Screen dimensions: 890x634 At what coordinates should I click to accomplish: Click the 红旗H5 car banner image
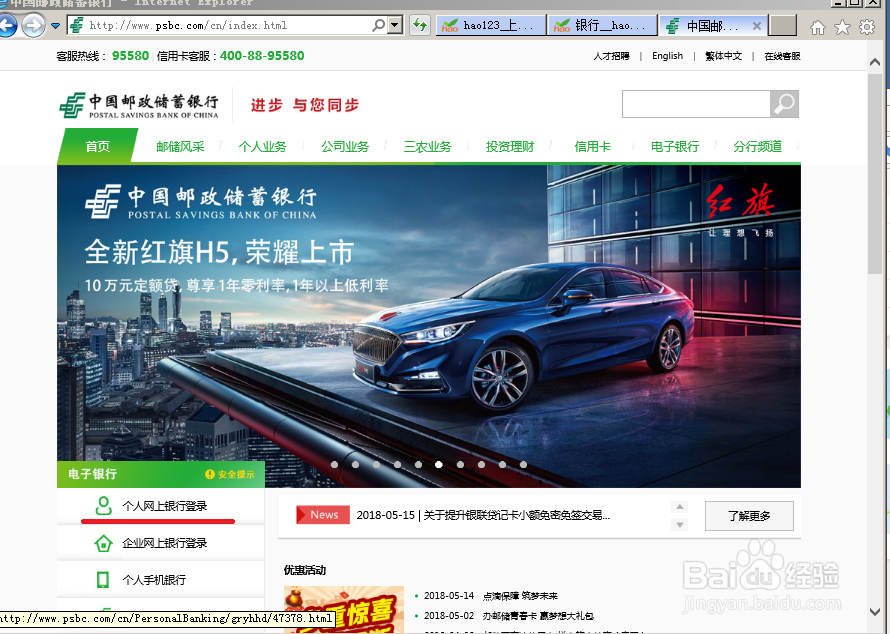pyautogui.click(x=429, y=326)
